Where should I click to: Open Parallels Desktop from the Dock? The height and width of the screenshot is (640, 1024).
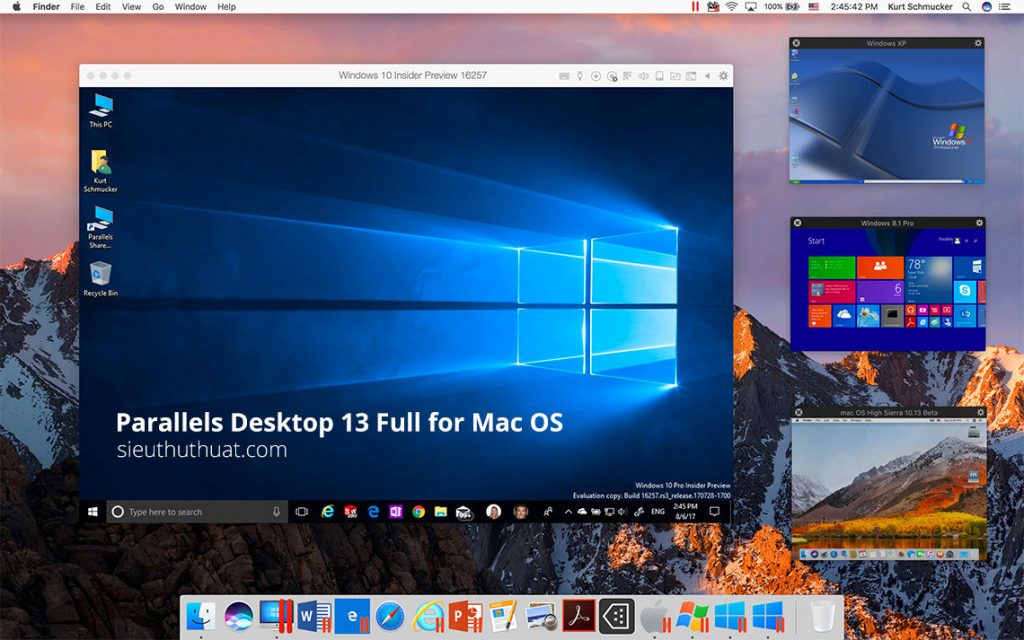[x=276, y=616]
